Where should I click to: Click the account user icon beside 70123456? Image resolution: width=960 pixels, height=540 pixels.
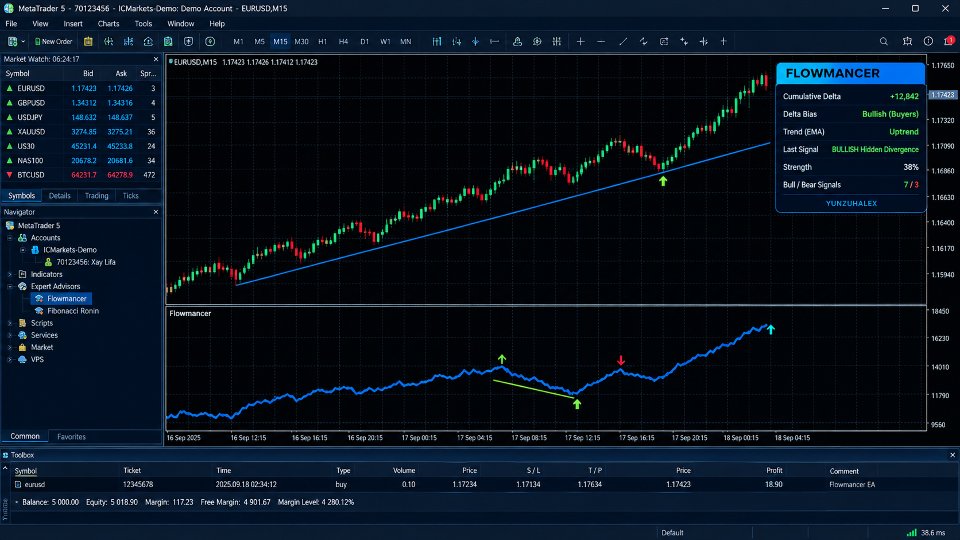48,262
